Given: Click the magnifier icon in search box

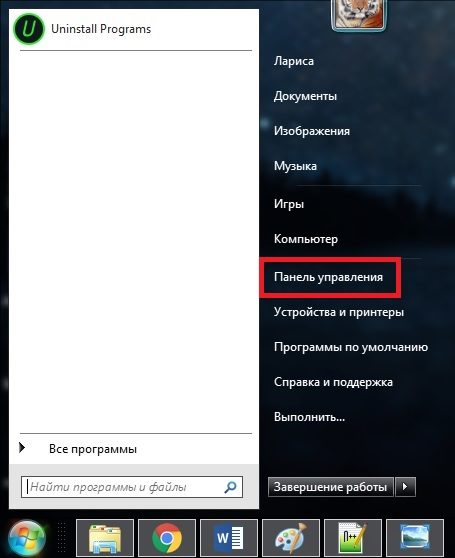Looking at the screenshot, I should [230, 487].
